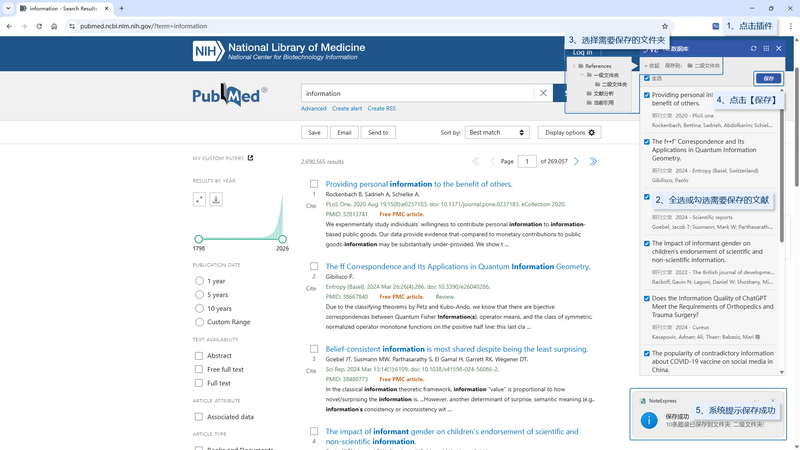The image size is (800, 450).
Task: Download the results by year data
Action: [216, 199]
